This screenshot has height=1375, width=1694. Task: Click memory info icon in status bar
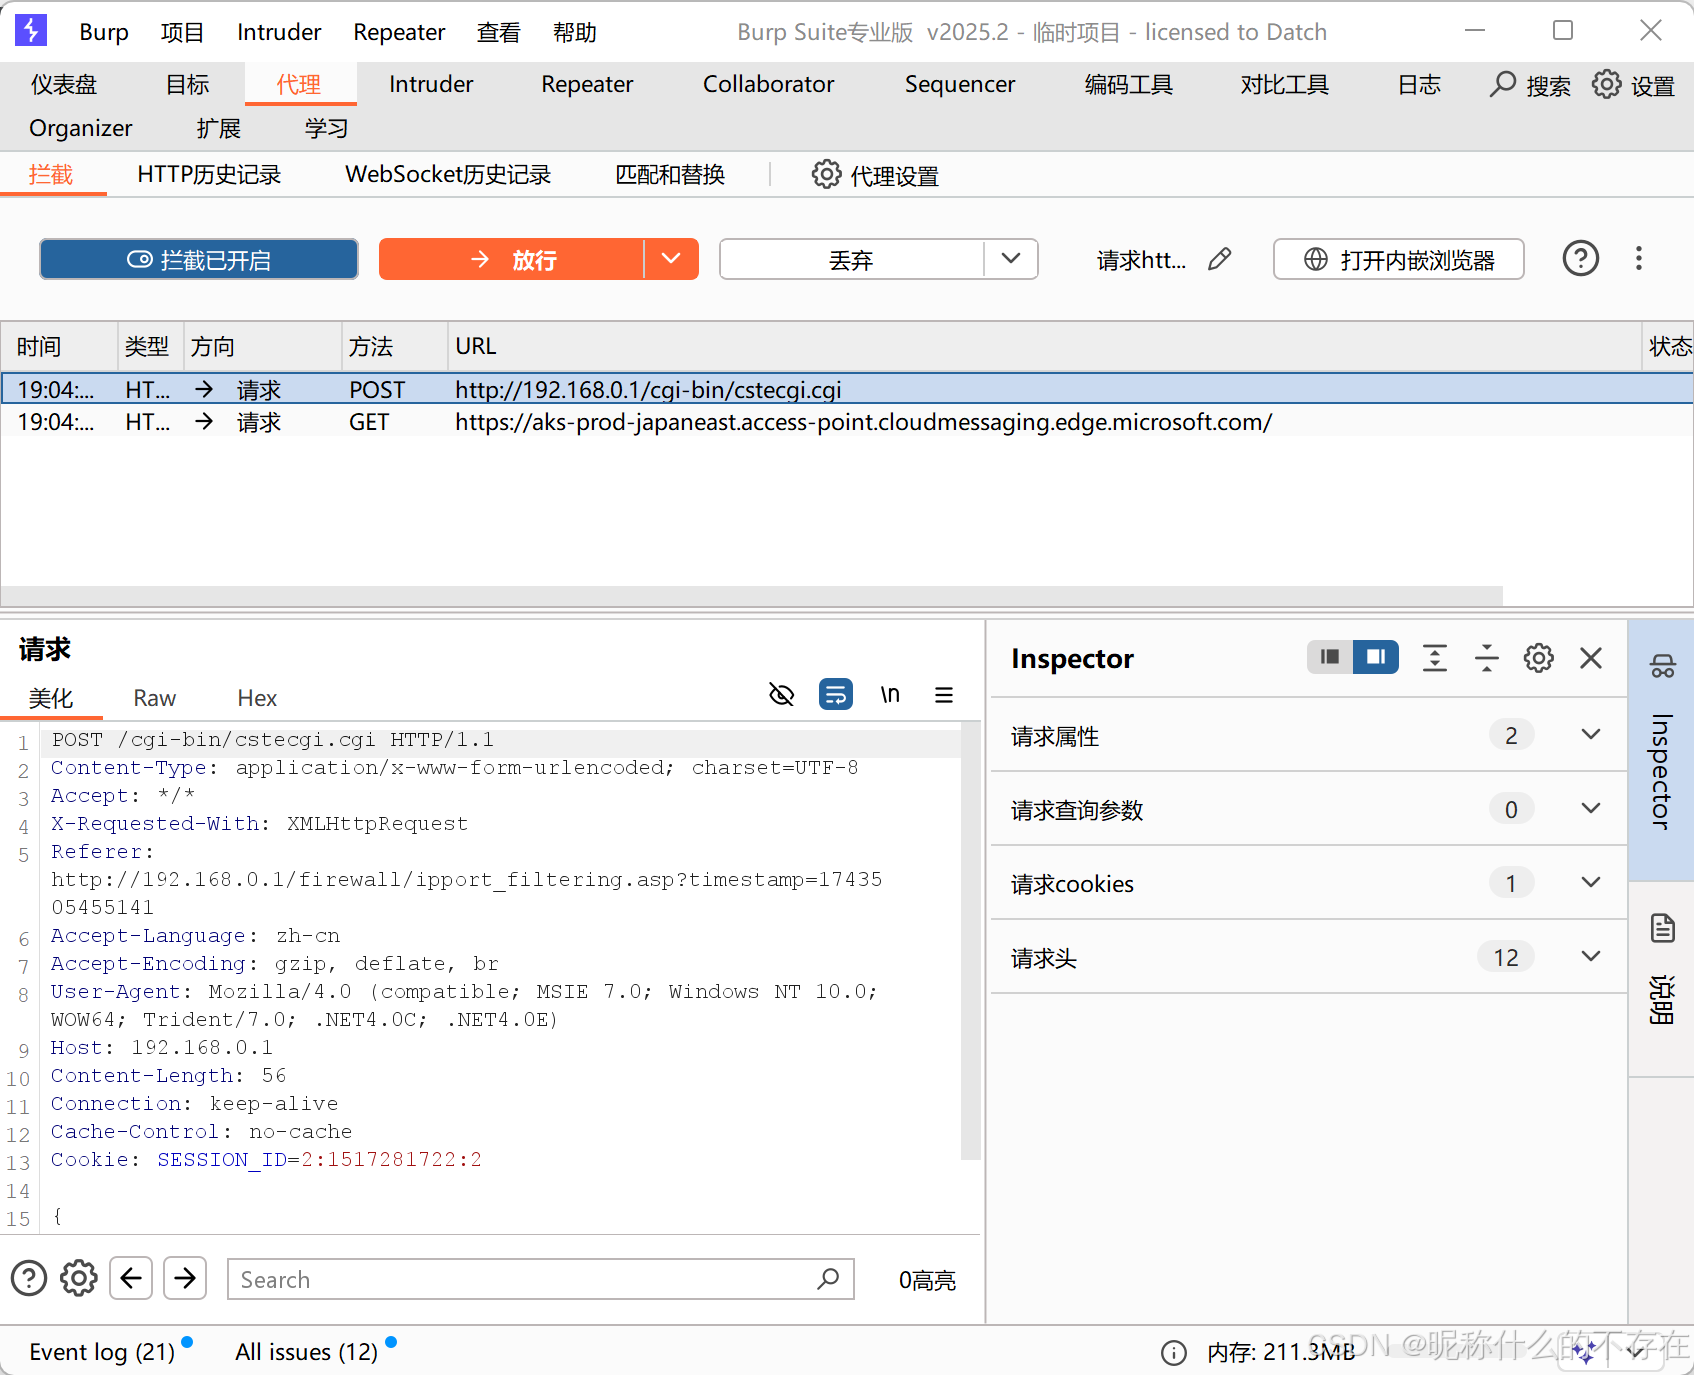click(x=1173, y=1353)
